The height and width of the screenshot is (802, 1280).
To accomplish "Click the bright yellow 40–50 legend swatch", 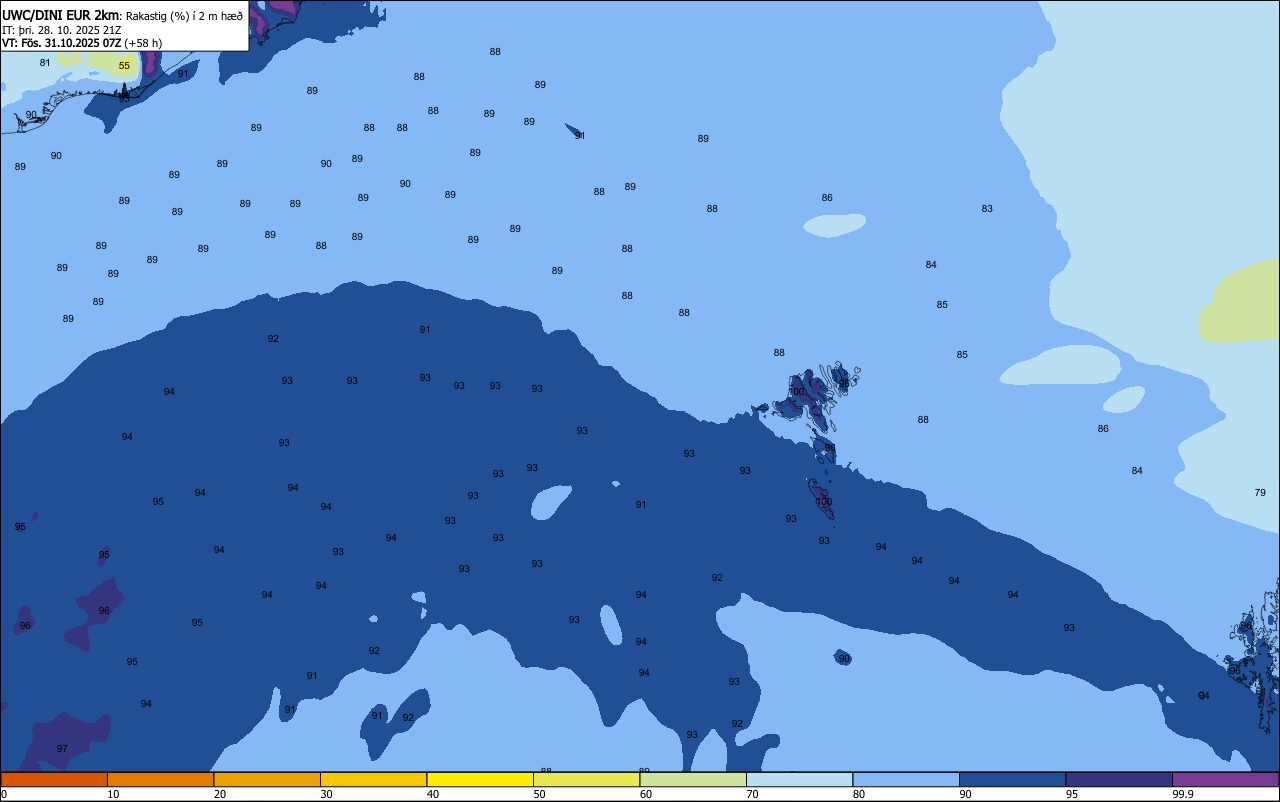I will pos(480,779).
